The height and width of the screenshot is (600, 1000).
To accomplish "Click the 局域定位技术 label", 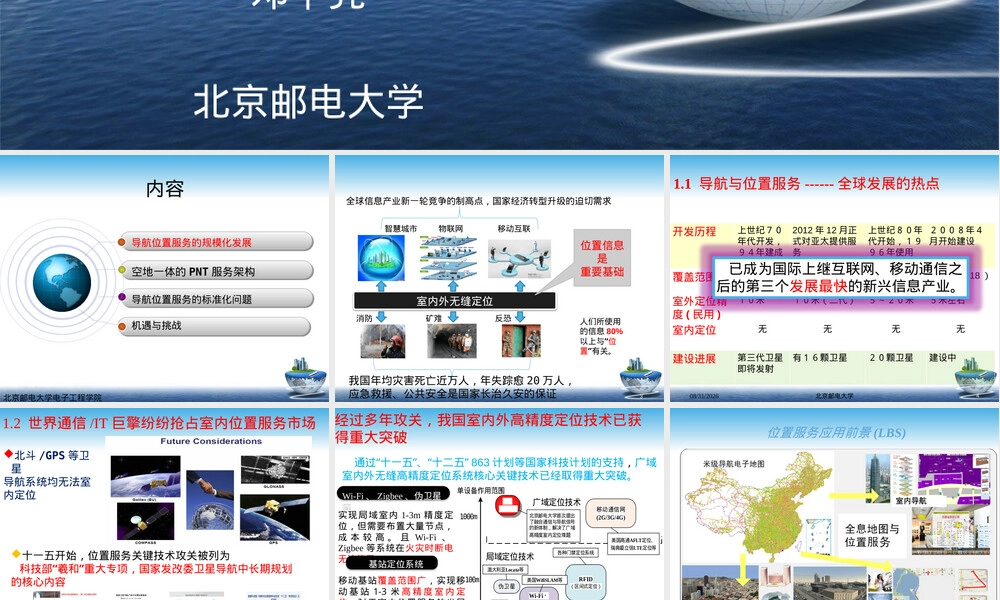I will [510, 556].
